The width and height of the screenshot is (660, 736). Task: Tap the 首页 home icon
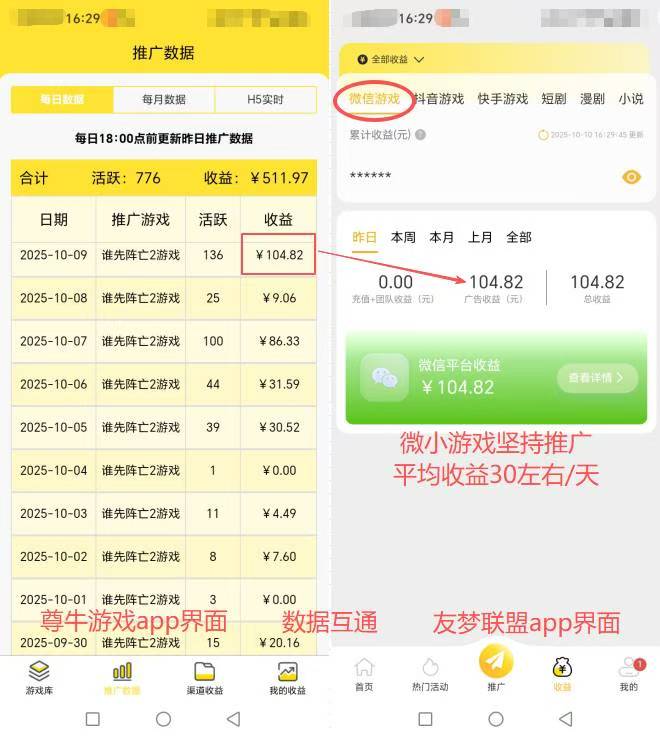(x=364, y=667)
